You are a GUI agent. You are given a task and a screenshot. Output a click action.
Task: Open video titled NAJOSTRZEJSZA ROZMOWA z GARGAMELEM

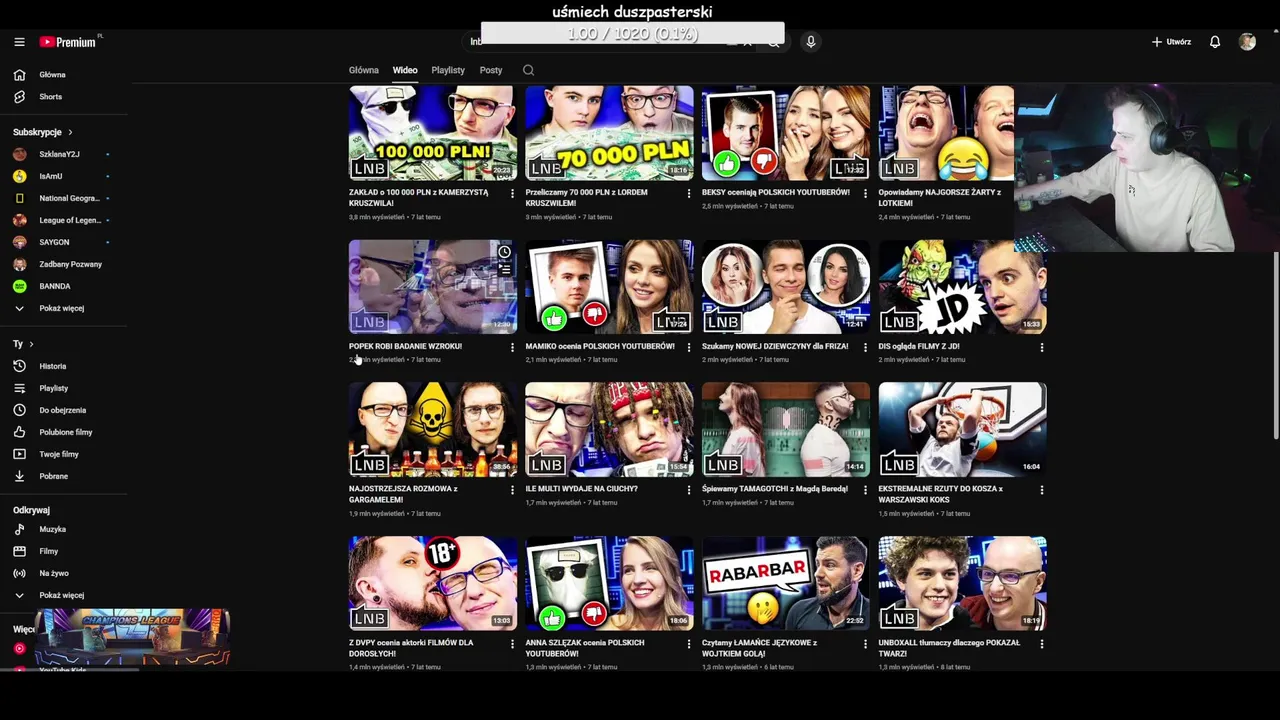pyautogui.click(x=403, y=494)
